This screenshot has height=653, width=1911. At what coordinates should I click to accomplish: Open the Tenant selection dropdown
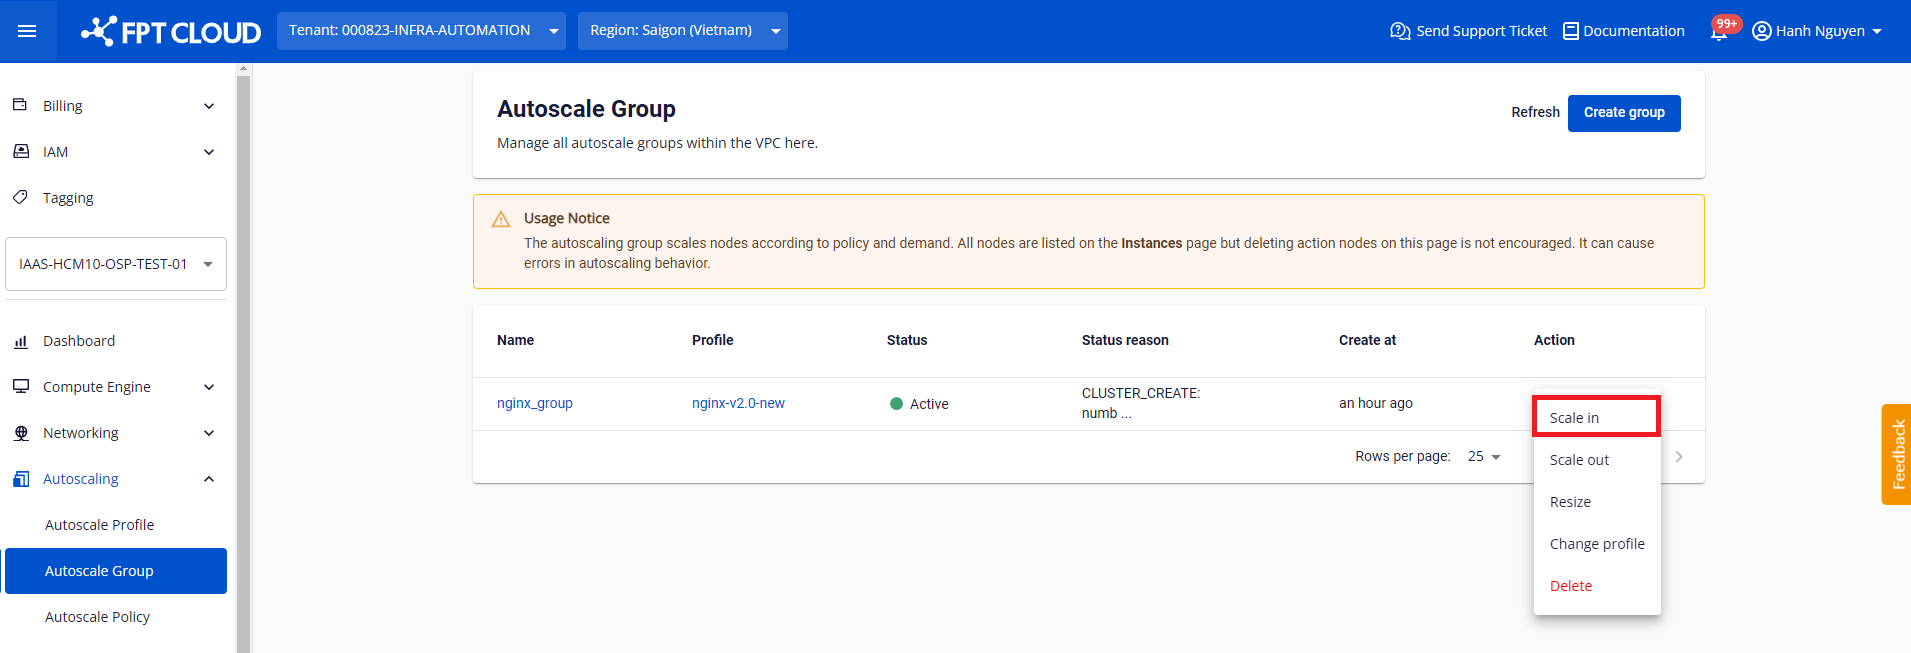click(421, 31)
